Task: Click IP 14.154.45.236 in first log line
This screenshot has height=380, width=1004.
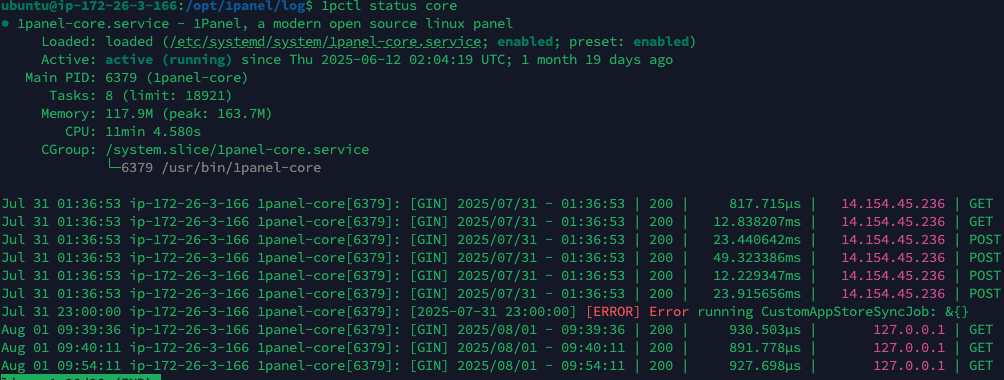Action: [893, 204]
